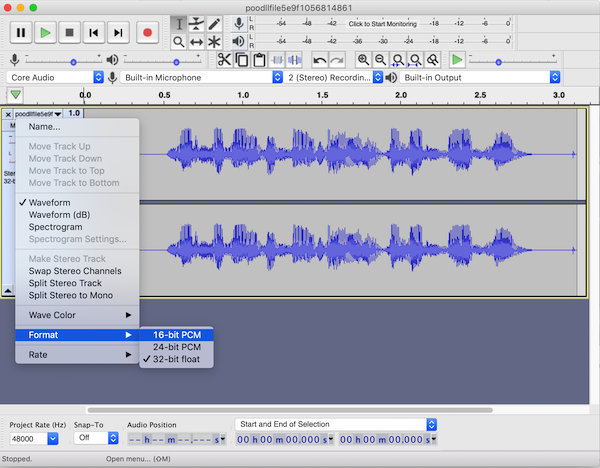Start recording with the red Record button
This screenshot has height=468, width=600.
[x=147, y=33]
